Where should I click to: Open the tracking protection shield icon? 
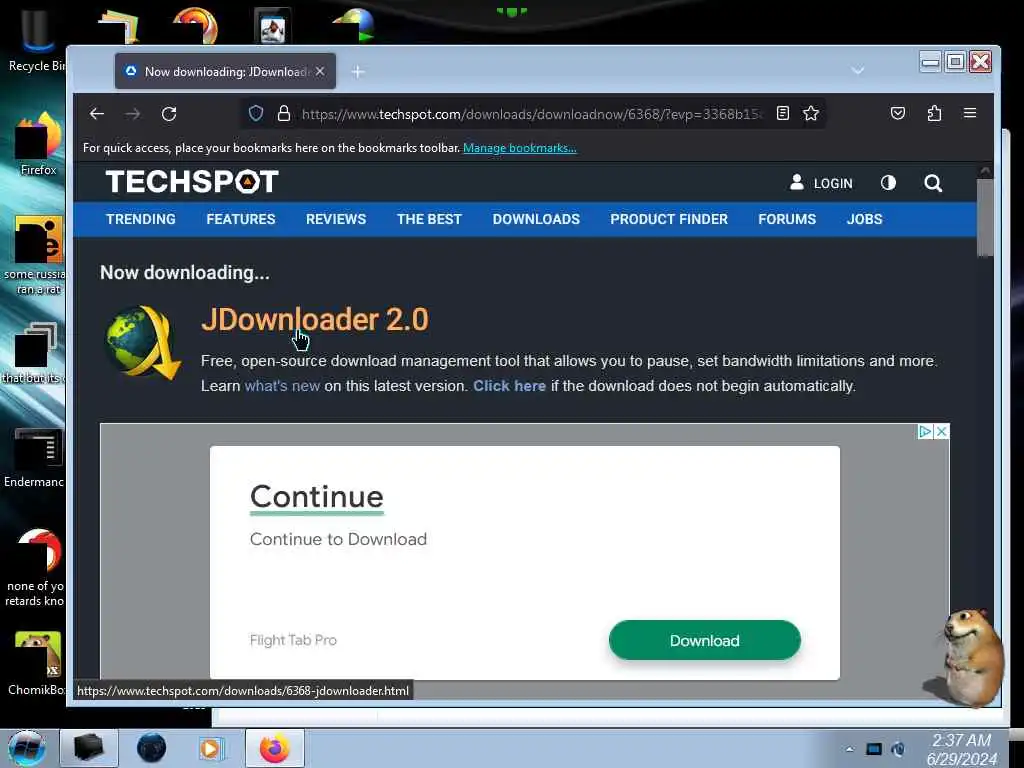coord(256,114)
